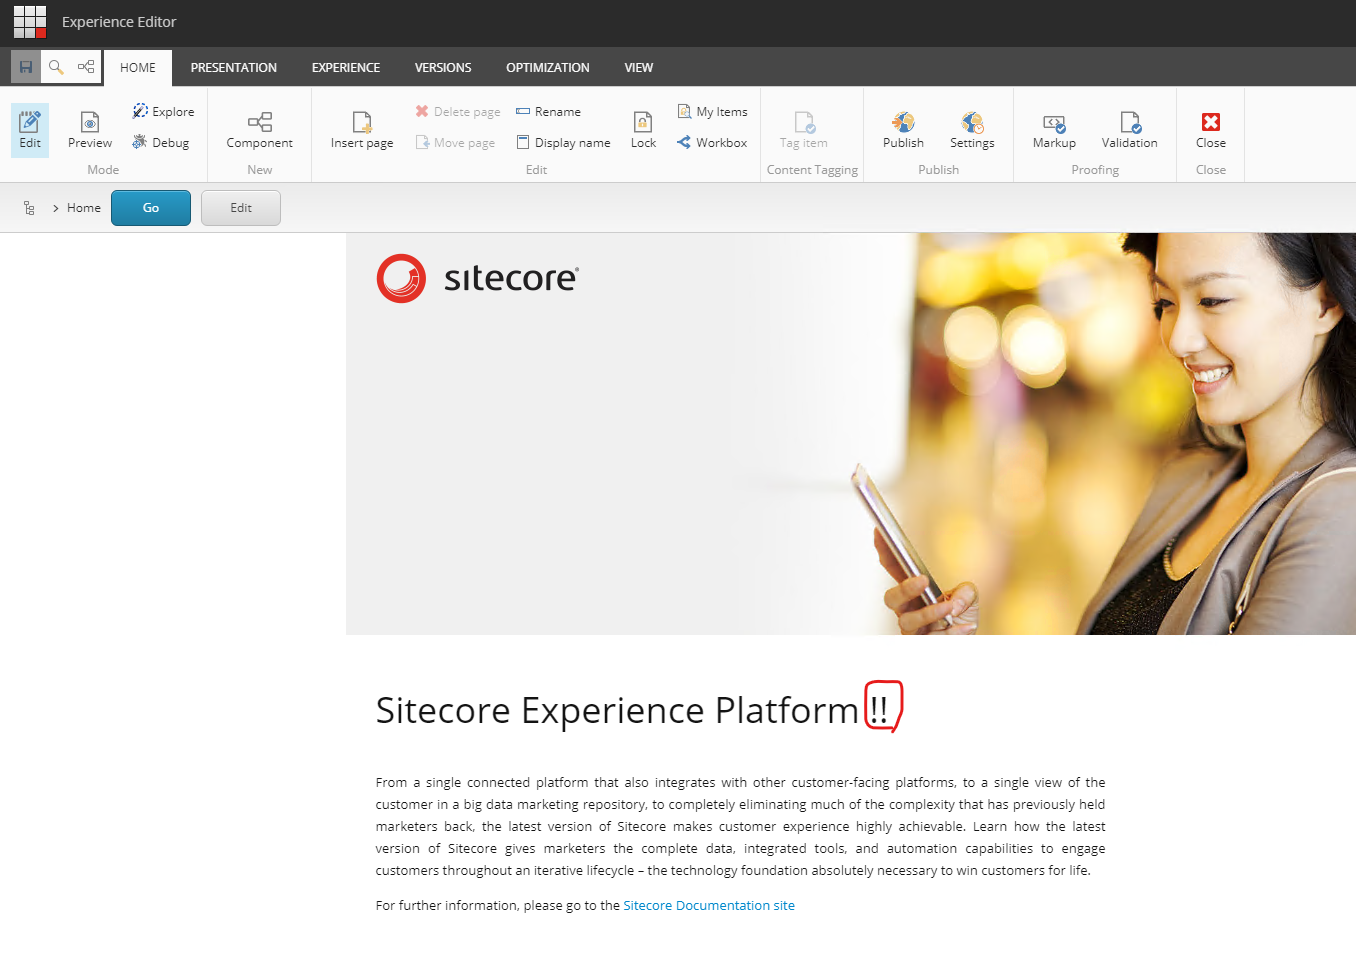Run Markup proofing
The image size is (1356, 963).
(1054, 130)
